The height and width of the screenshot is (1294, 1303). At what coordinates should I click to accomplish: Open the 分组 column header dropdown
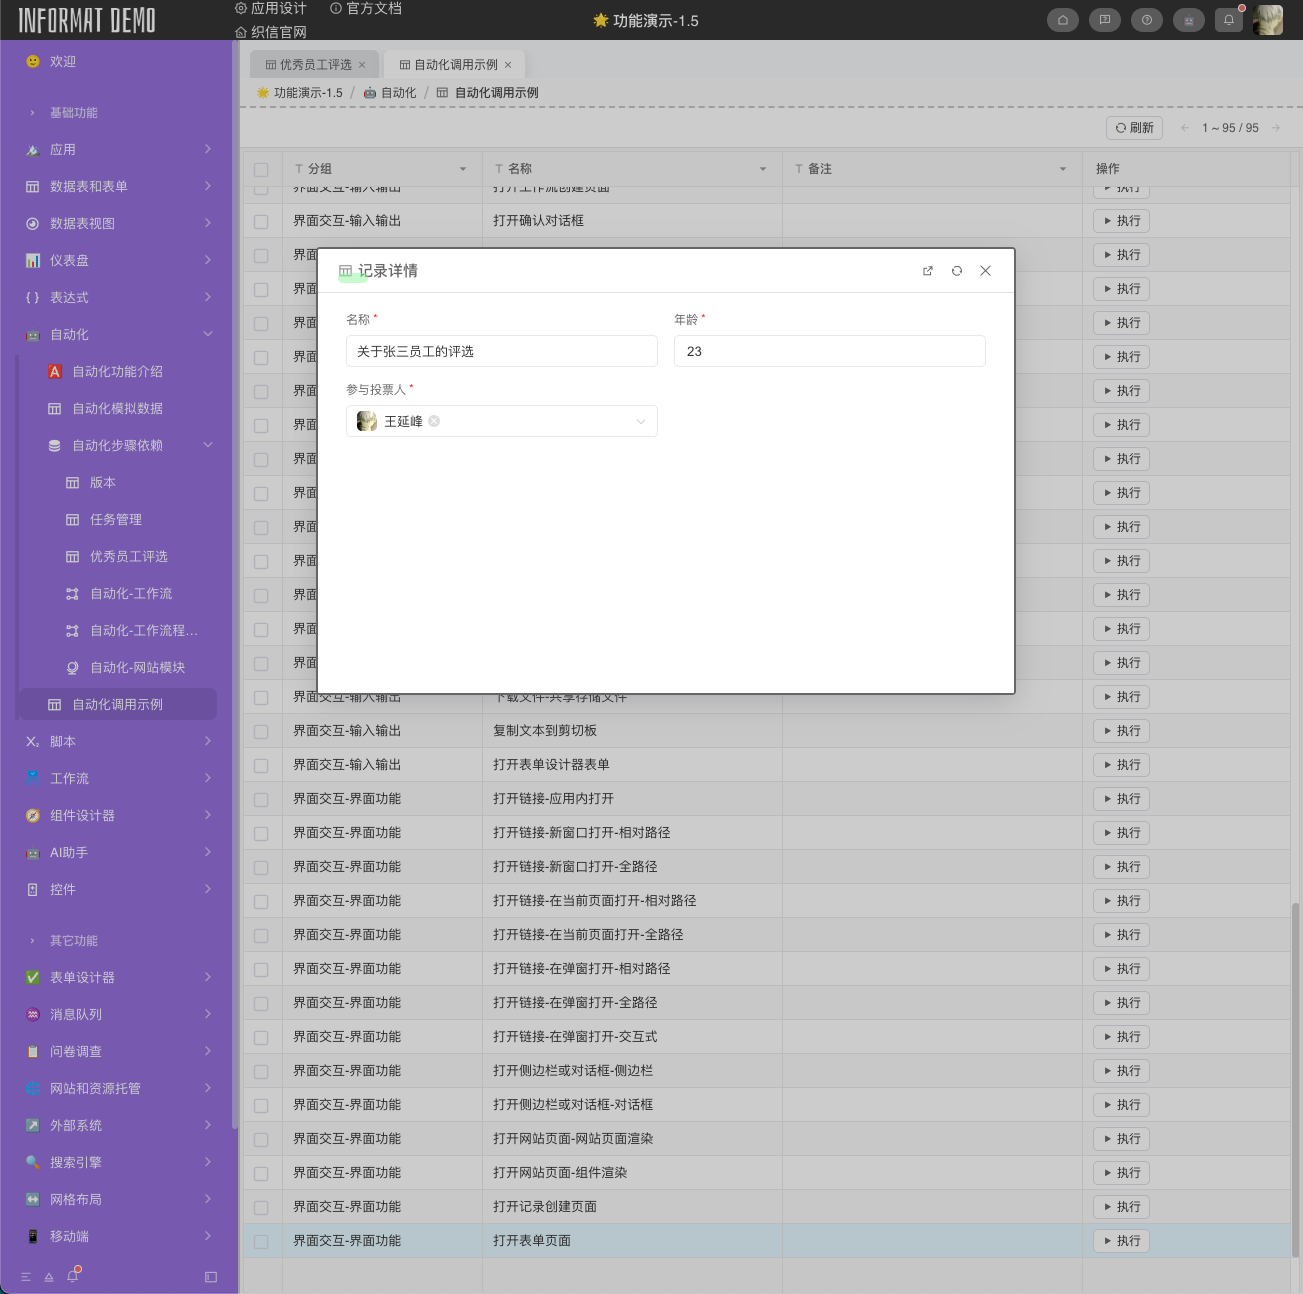pyautogui.click(x=462, y=169)
